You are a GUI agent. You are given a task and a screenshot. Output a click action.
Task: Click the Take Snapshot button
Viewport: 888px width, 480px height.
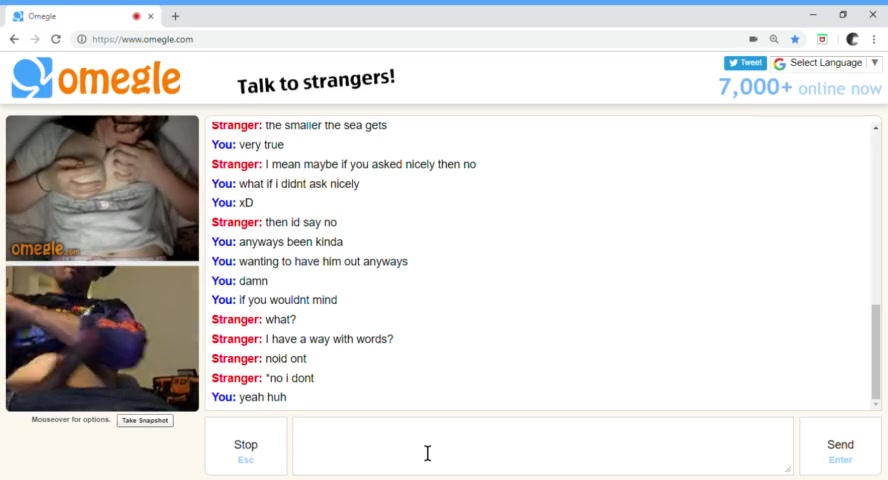click(145, 421)
